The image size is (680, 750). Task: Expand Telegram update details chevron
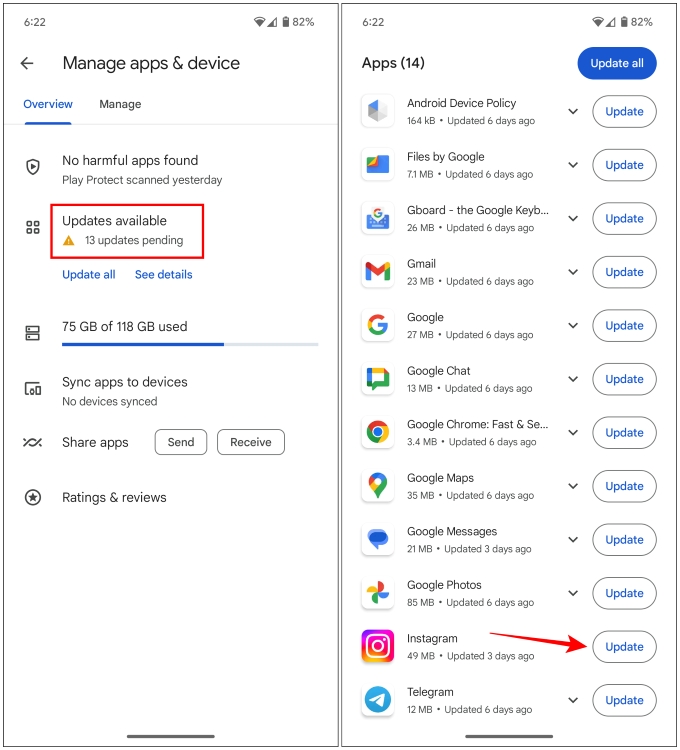point(573,701)
